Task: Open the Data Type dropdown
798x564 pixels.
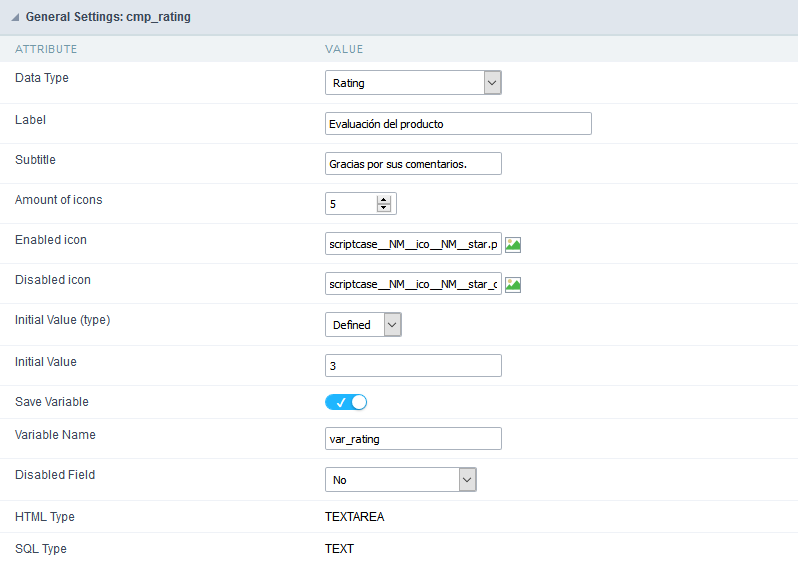Action: pos(413,83)
